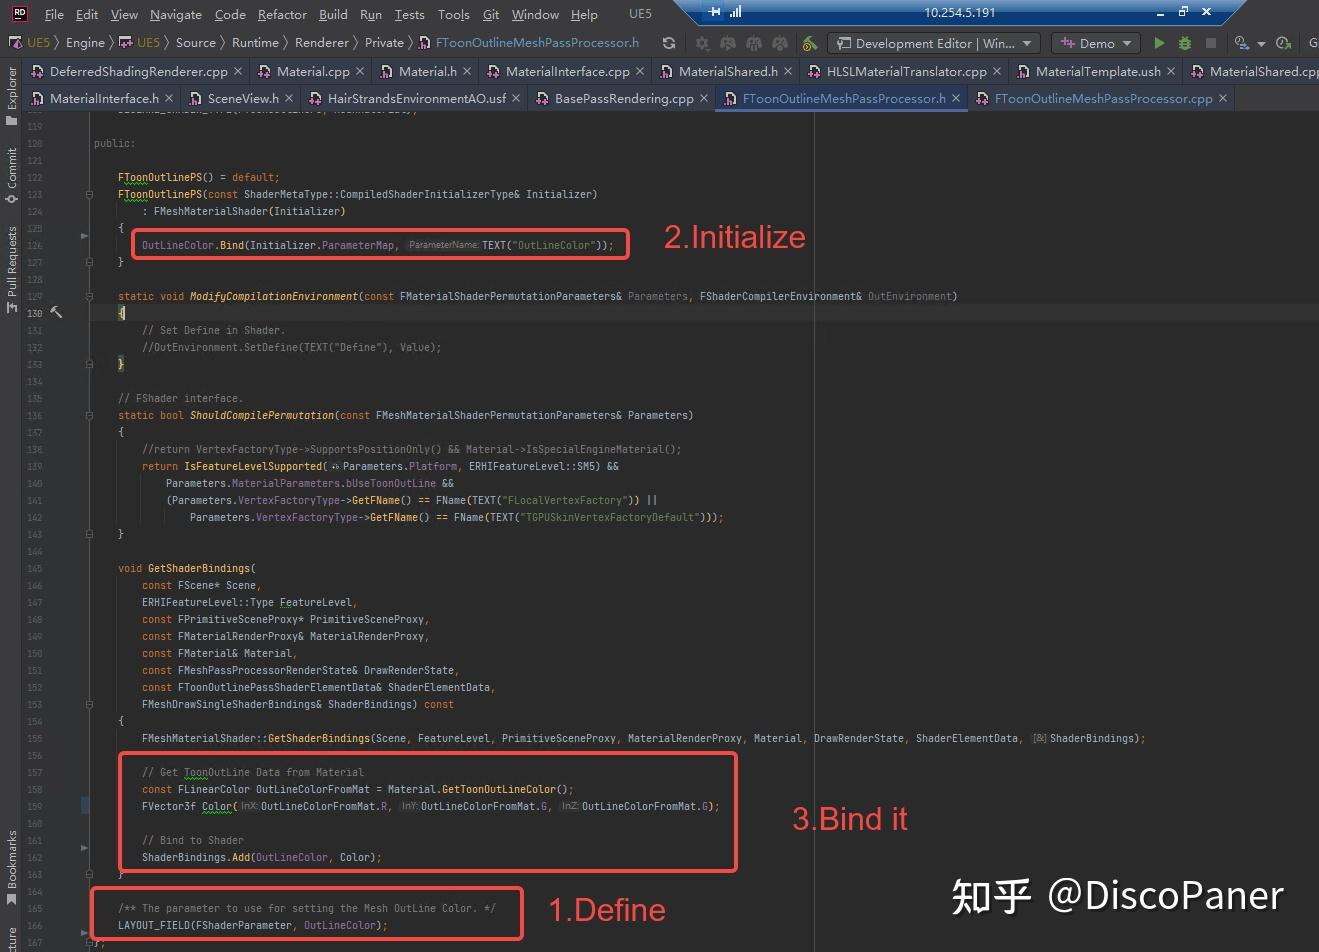
Task: Click the build hammer icon in toolbar
Action: [810, 44]
